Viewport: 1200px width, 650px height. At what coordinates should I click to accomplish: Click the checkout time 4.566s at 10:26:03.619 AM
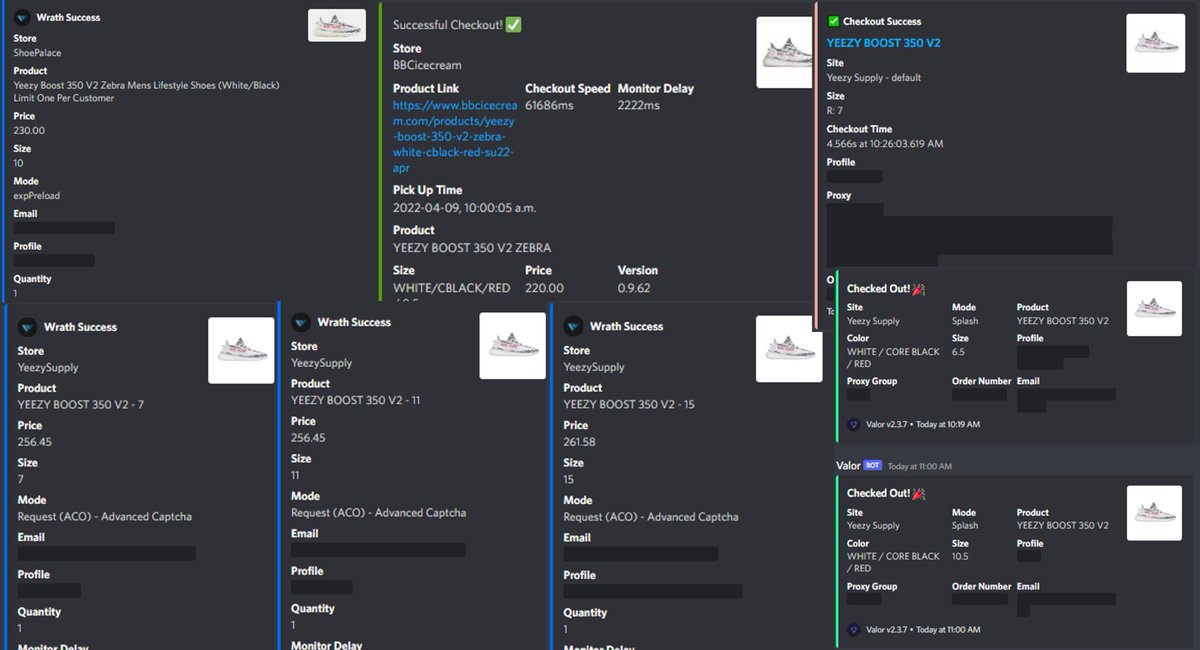pyautogui.click(x=885, y=144)
